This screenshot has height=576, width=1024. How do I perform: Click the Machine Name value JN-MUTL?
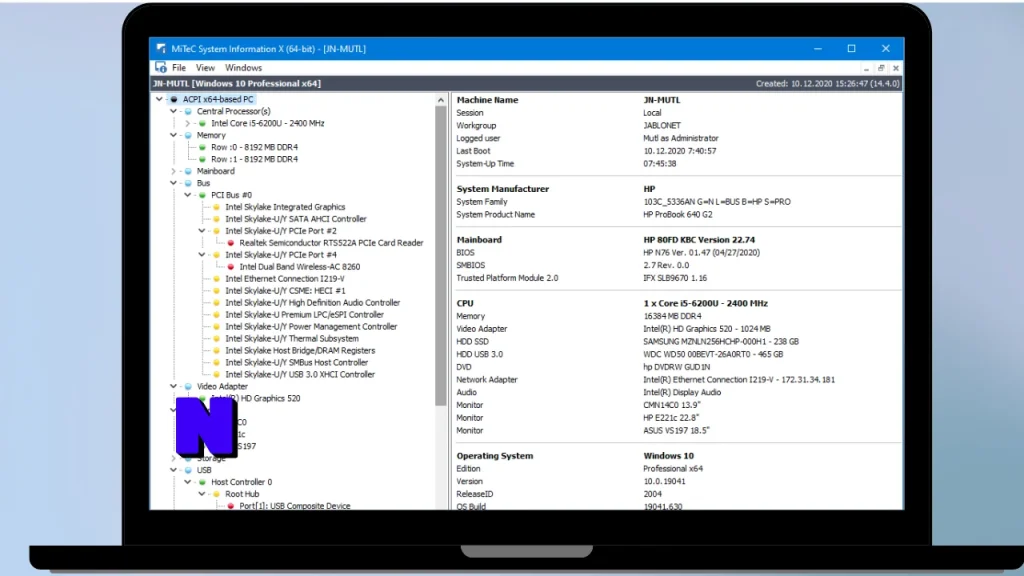tap(662, 100)
